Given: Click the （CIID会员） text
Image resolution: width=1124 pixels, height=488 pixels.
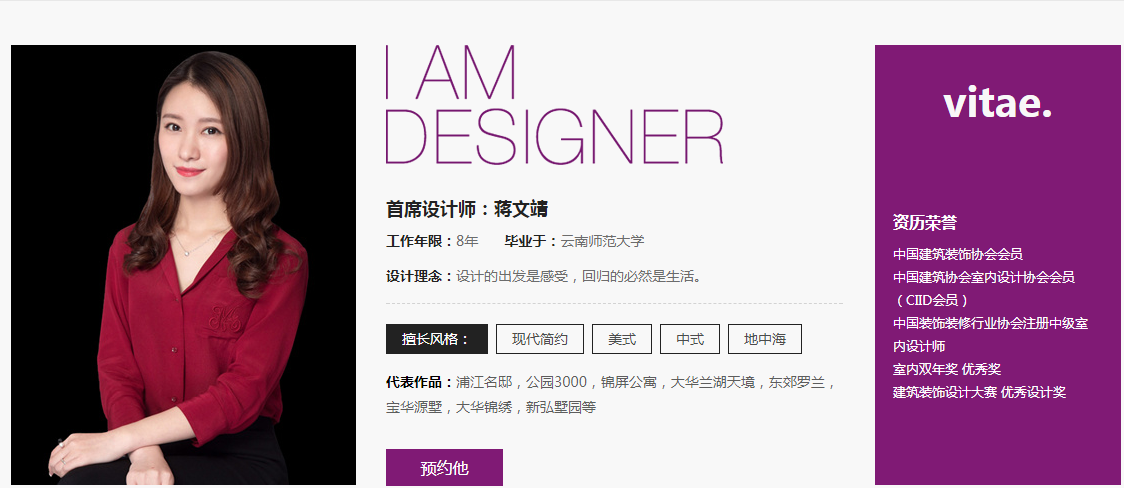Looking at the screenshot, I should pyautogui.click(x=933, y=300).
